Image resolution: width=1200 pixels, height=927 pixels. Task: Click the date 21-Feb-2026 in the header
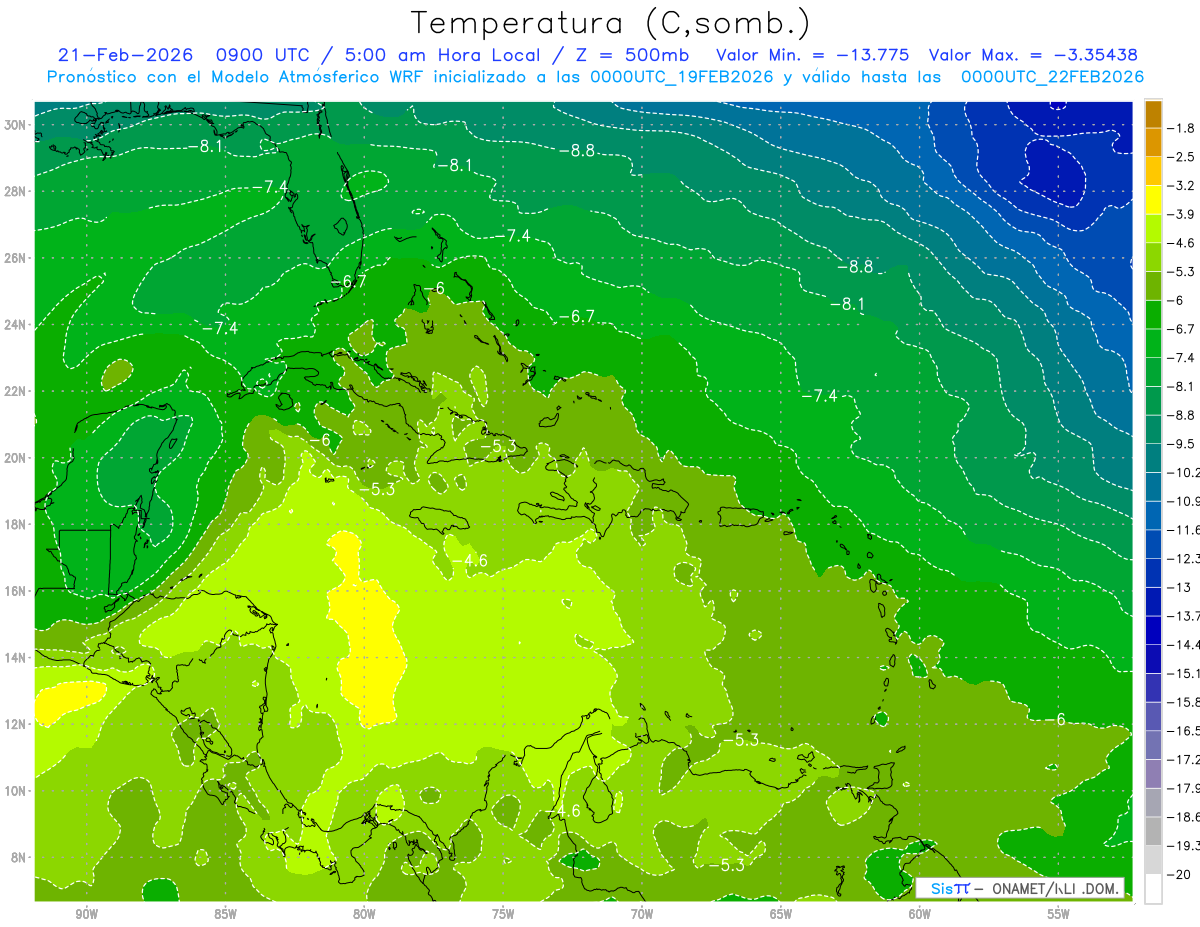tap(125, 55)
